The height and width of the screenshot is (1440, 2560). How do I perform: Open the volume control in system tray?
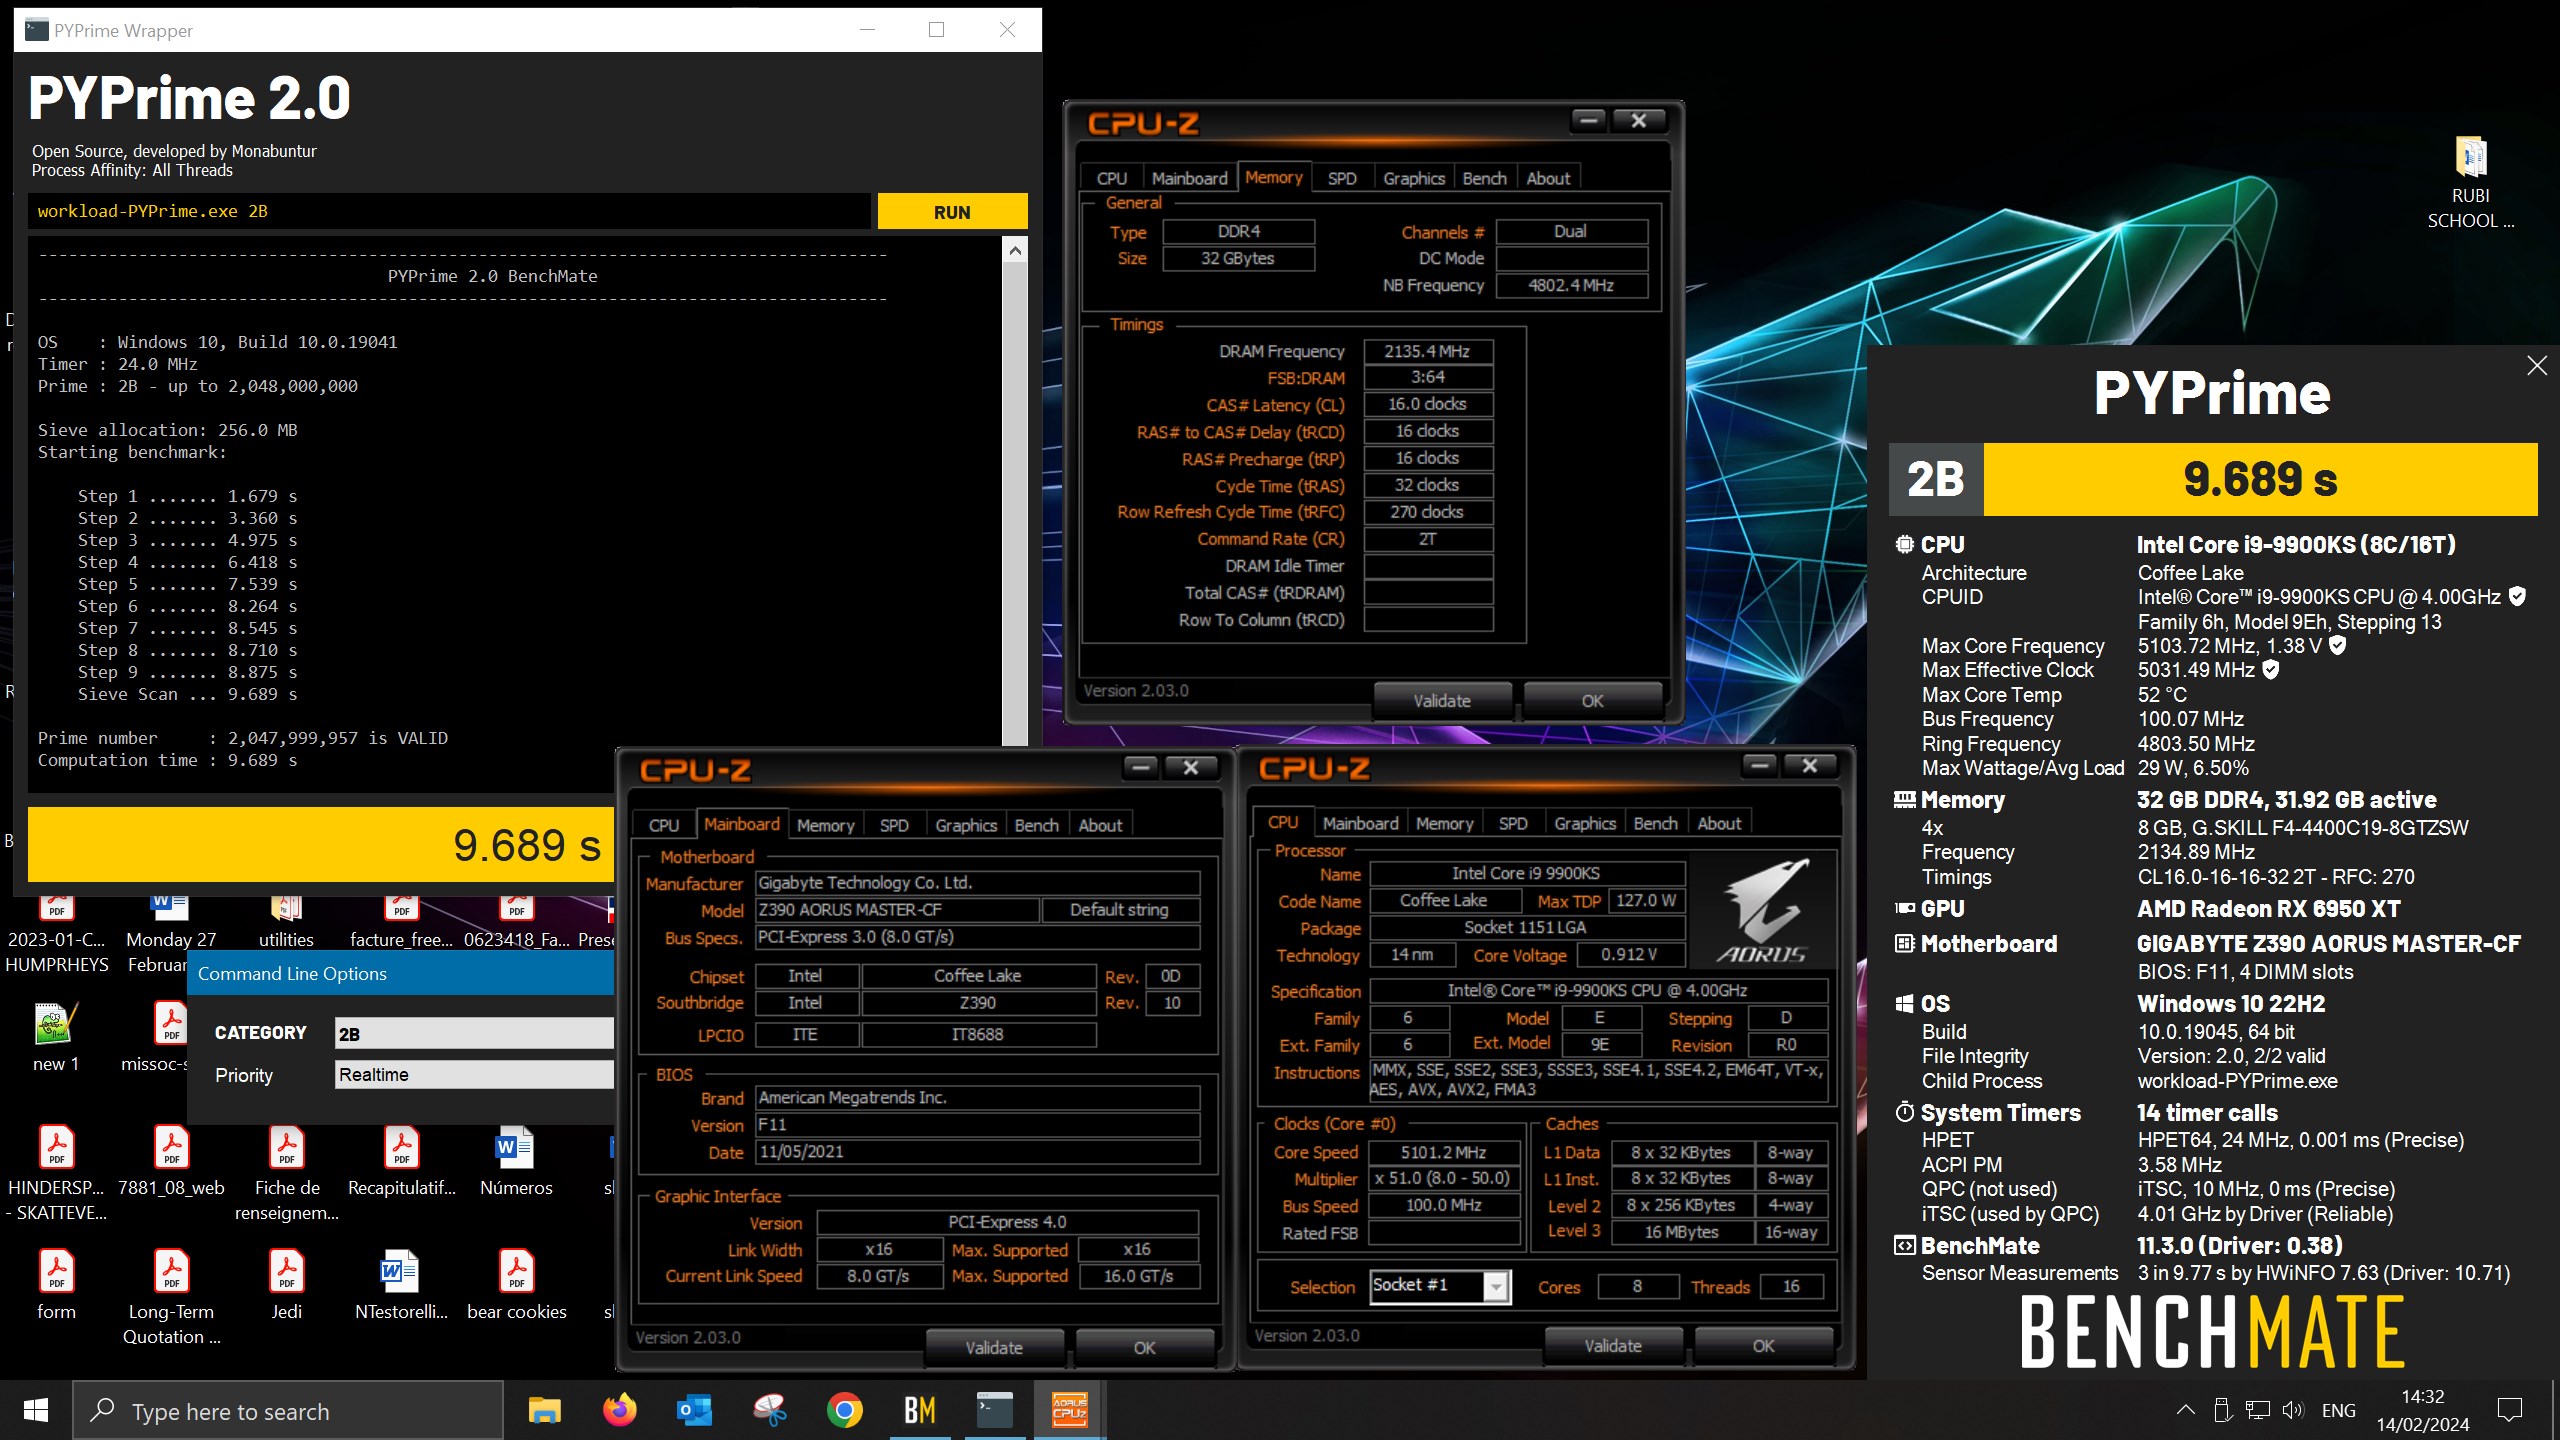tap(2293, 1410)
